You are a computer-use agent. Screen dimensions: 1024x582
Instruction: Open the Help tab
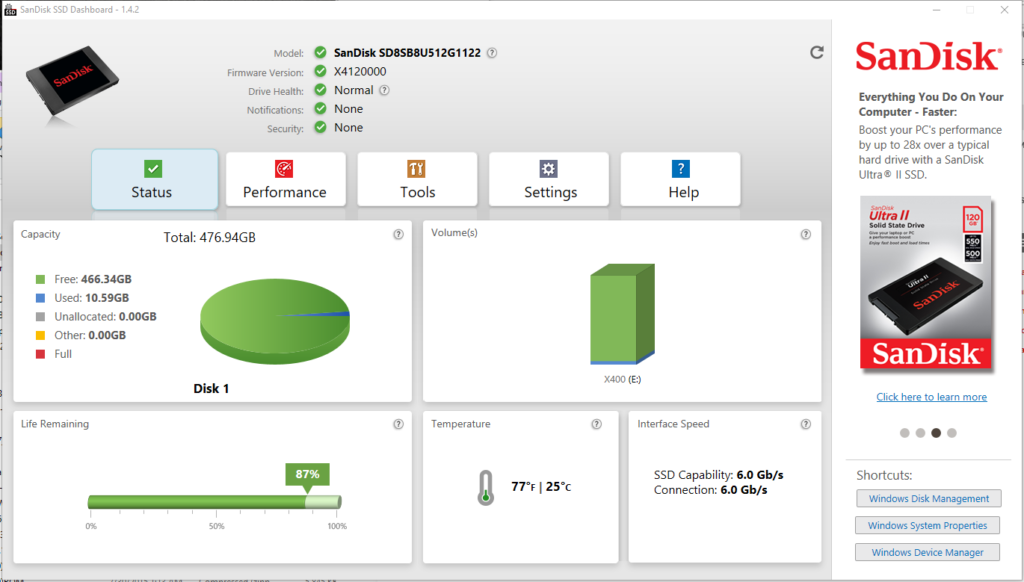coord(680,179)
